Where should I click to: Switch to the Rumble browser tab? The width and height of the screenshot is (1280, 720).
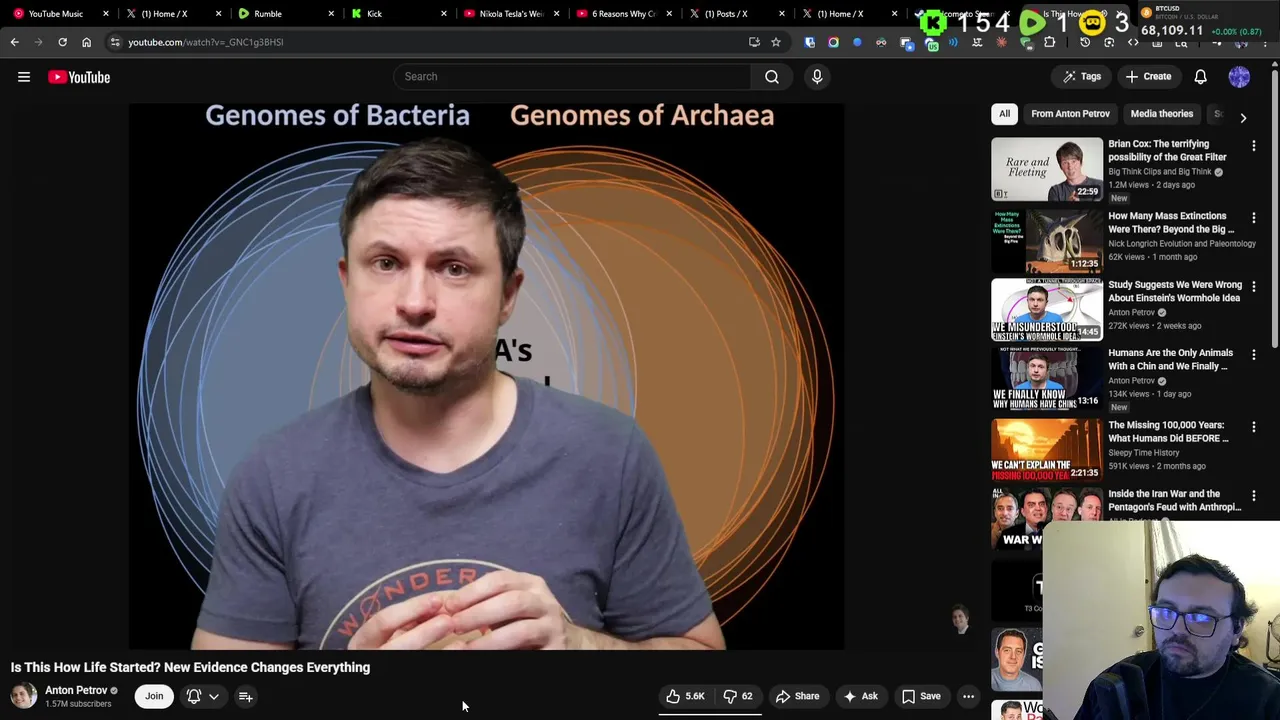point(268,13)
